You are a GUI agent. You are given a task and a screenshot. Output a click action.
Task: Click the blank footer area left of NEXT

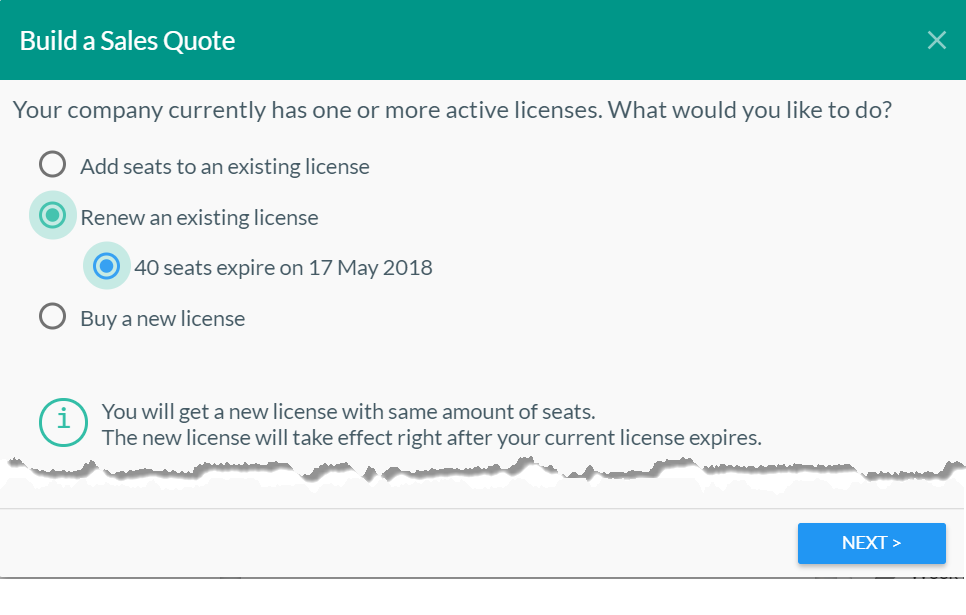pyautogui.click(x=400, y=543)
